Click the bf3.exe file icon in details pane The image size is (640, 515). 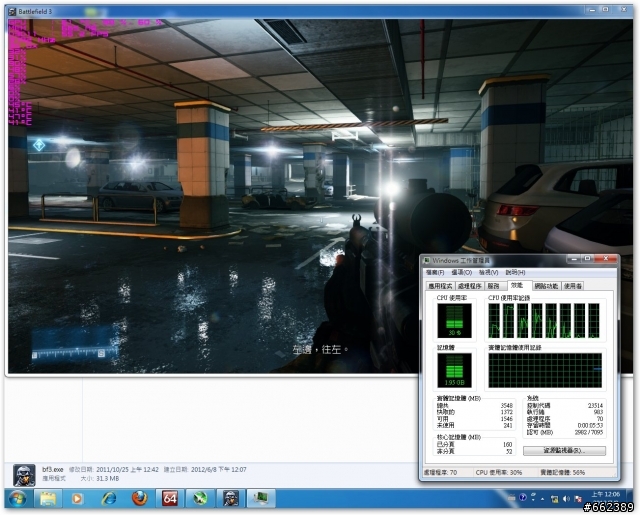click(x=24, y=475)
